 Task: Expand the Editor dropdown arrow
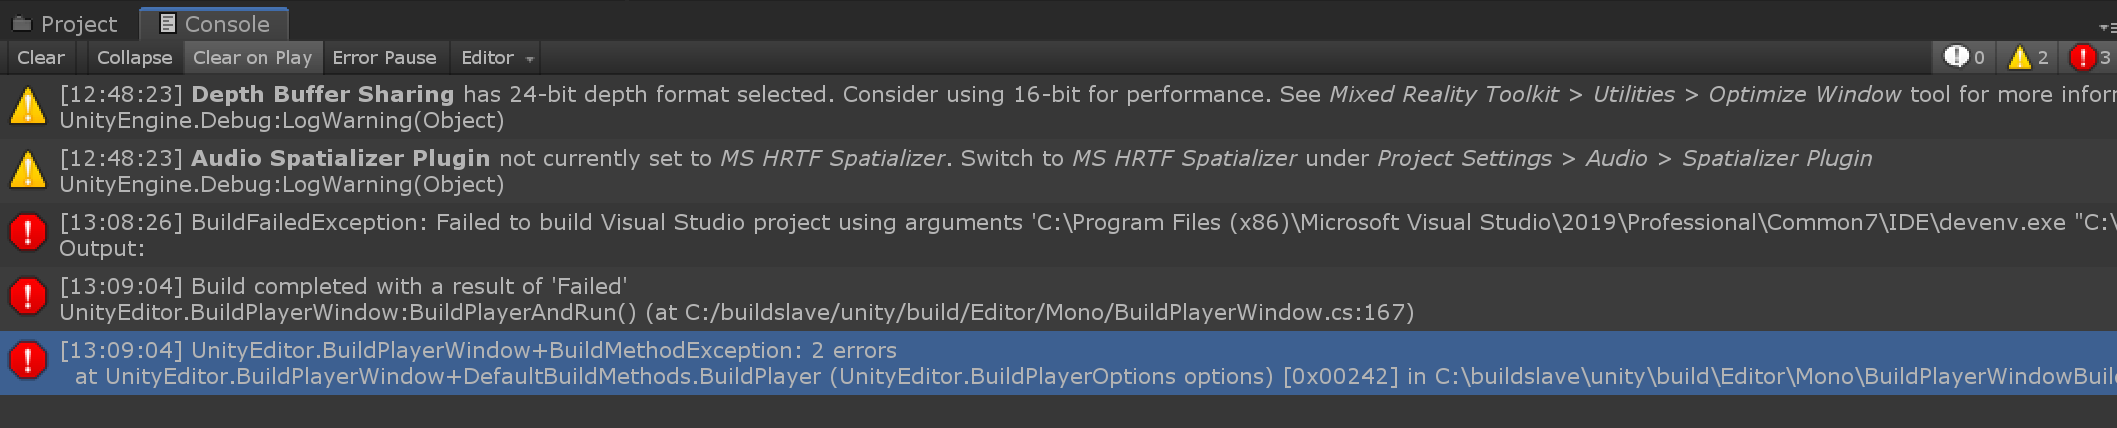coord(530,60)
